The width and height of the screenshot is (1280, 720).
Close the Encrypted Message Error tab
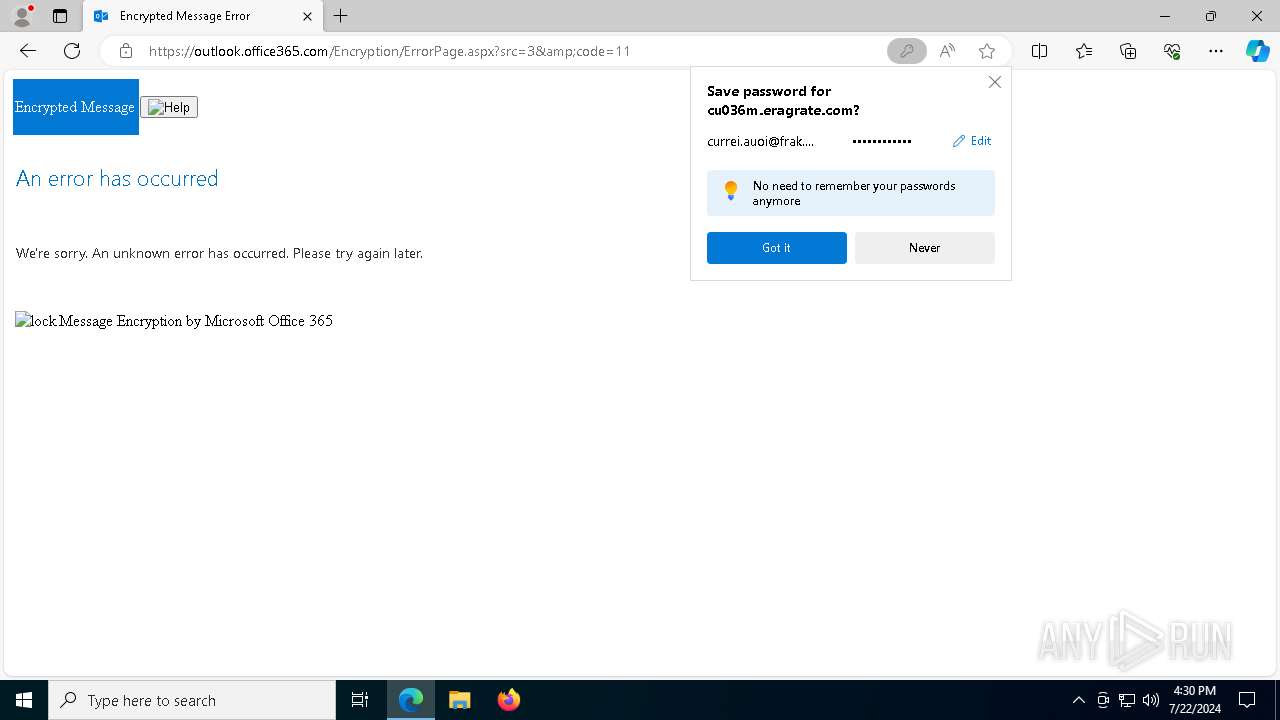(307, 16)
